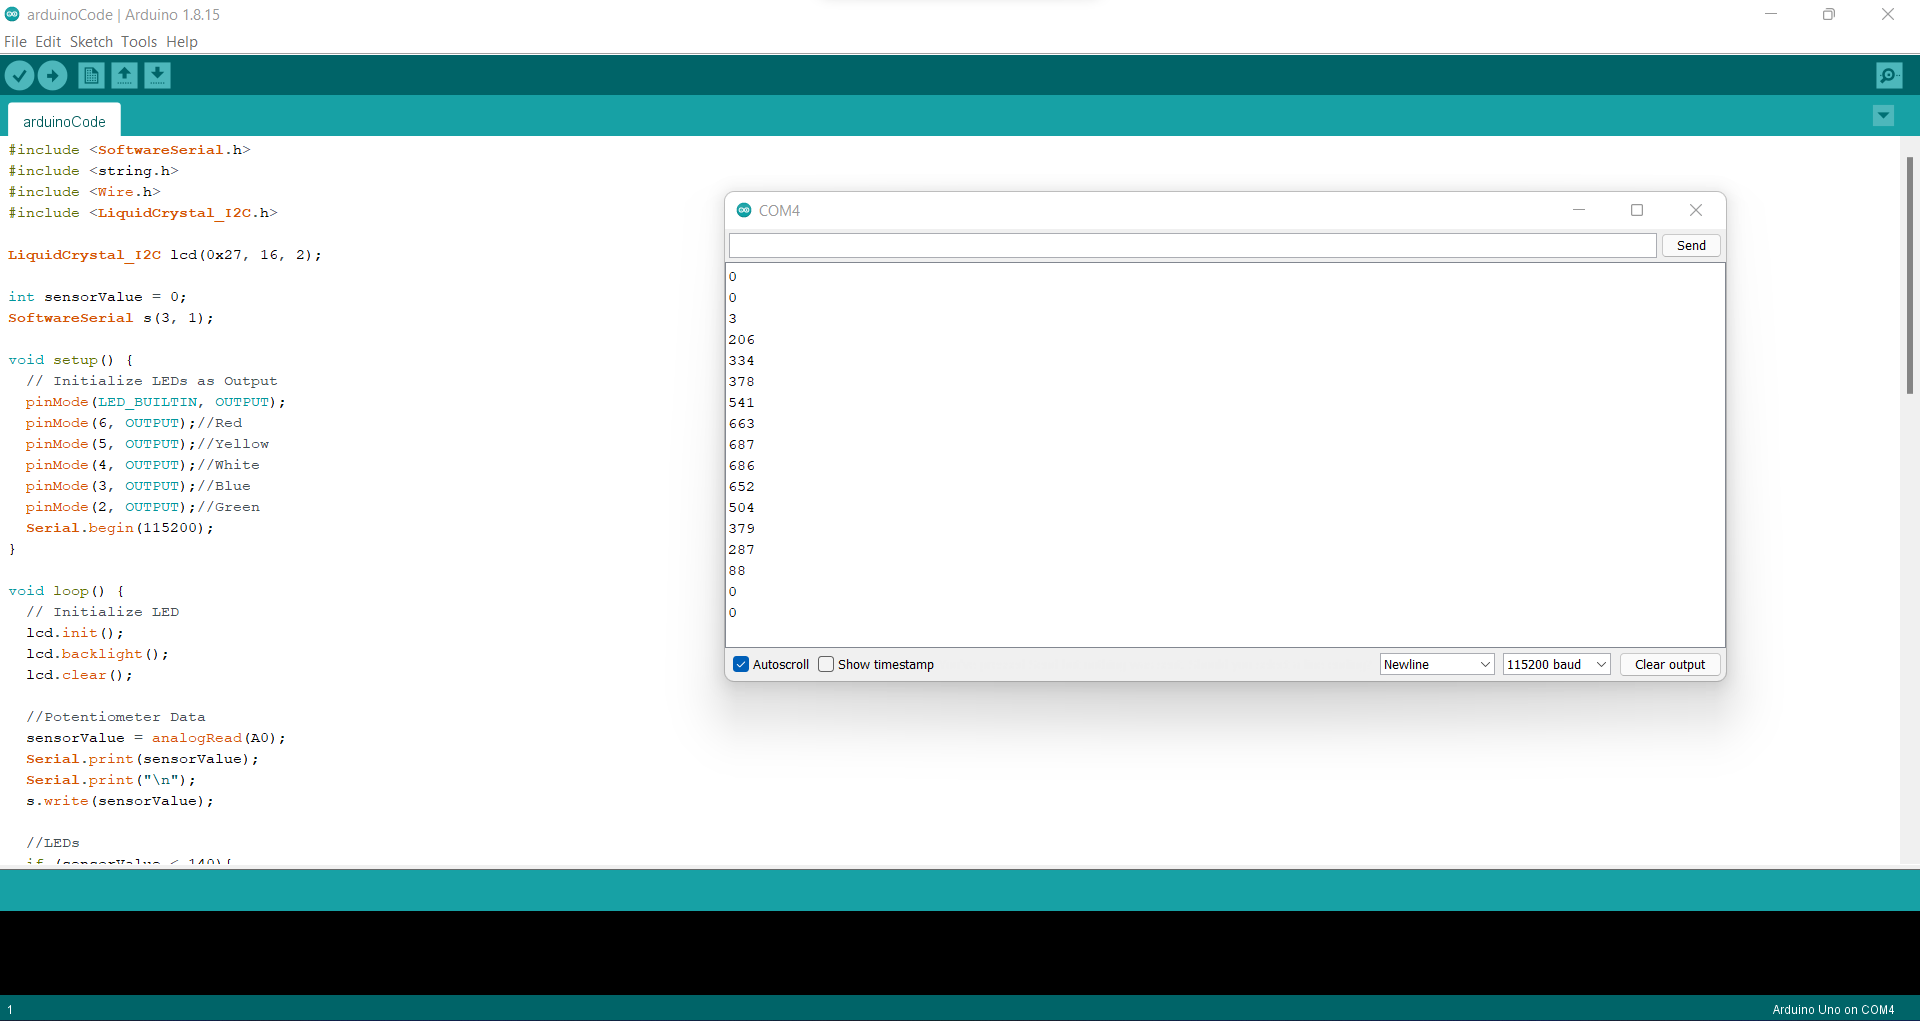The width and height of the screenshot is (1920, 1021).
Task: Maximize the COM4 serial monitor window
Action: point(1637,210)
